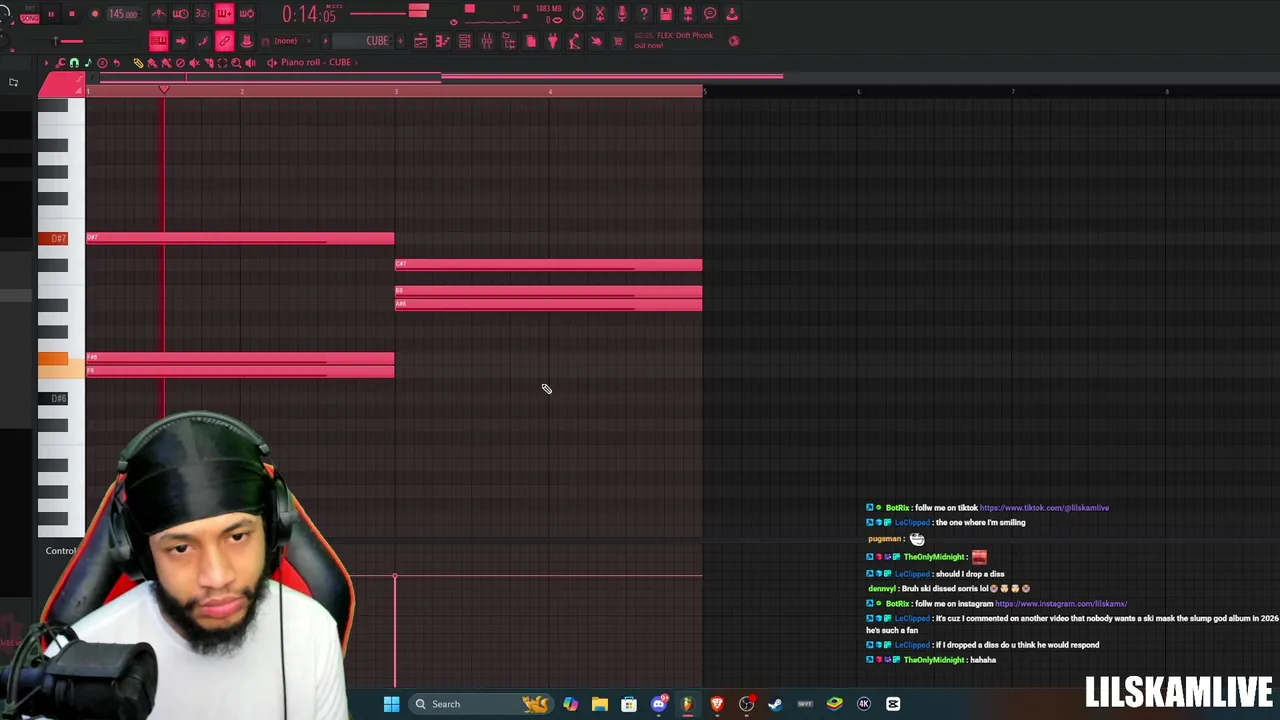Open Brave browser from the taskbar
Screen dimensions: 1280x720
point(717,704)
